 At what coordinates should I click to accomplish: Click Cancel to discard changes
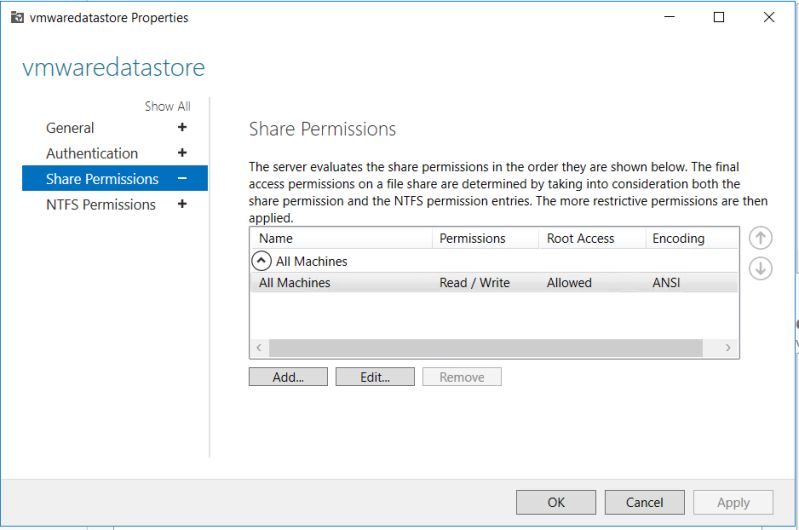pos(645,502)
